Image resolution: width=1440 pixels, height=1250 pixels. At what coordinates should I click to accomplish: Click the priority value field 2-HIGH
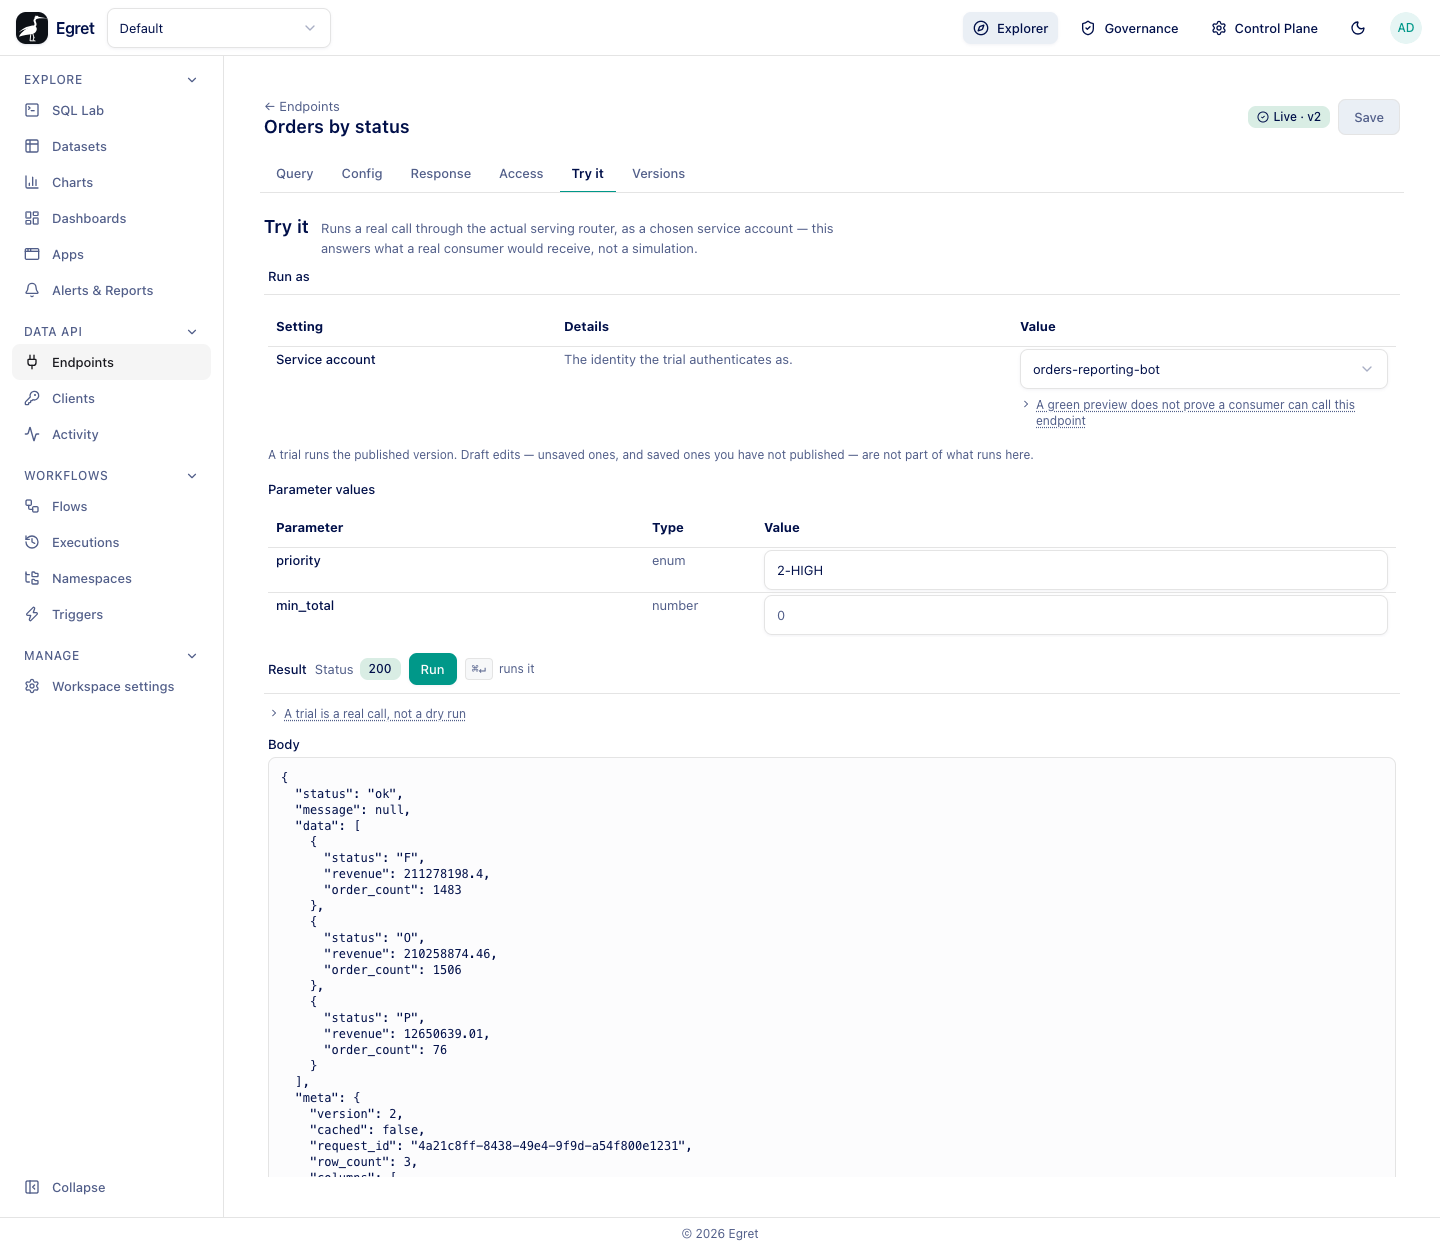[x=1076, y=570]
